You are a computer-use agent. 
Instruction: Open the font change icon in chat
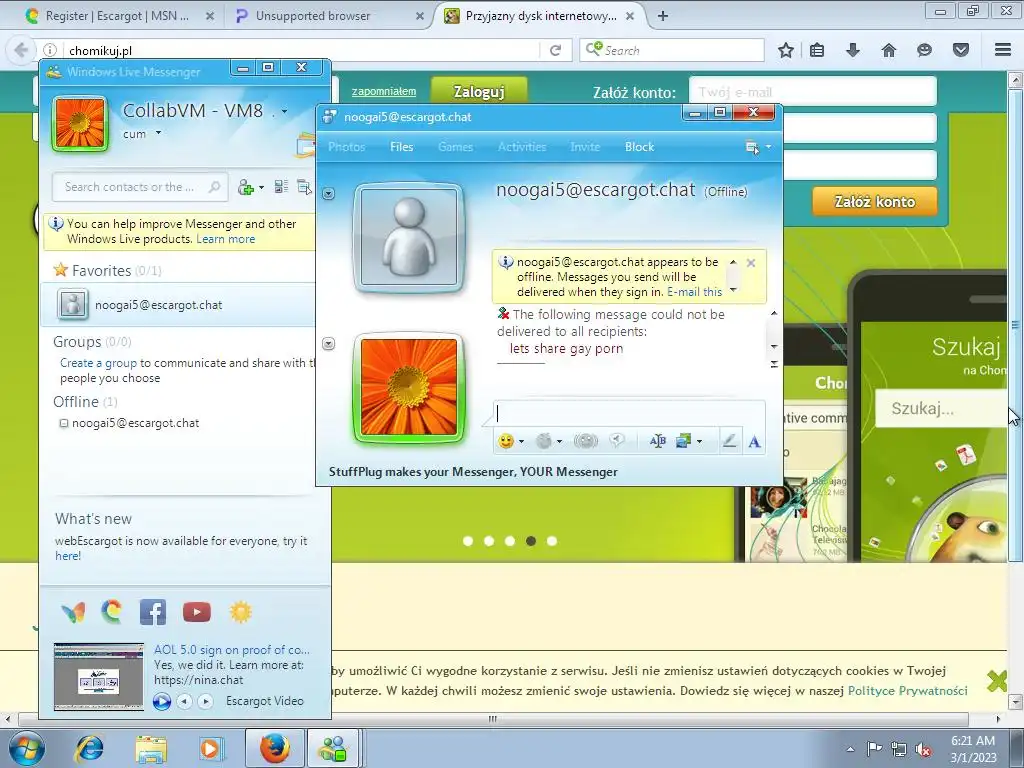[754, 442]
